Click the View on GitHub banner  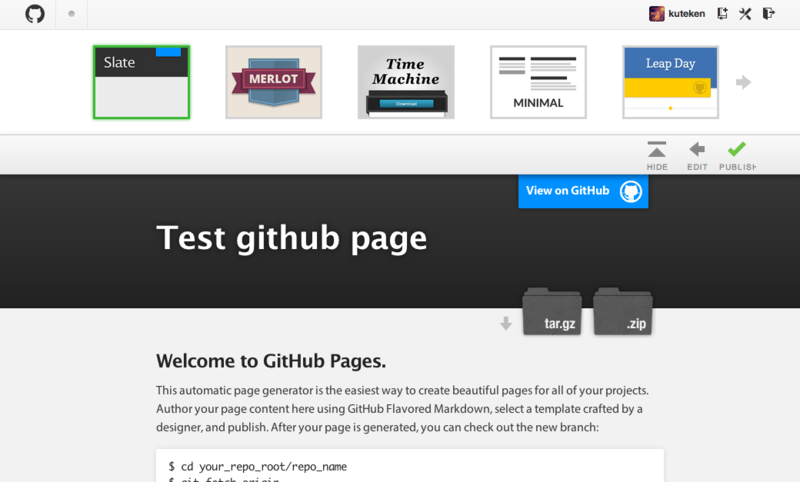pos(583,191)
